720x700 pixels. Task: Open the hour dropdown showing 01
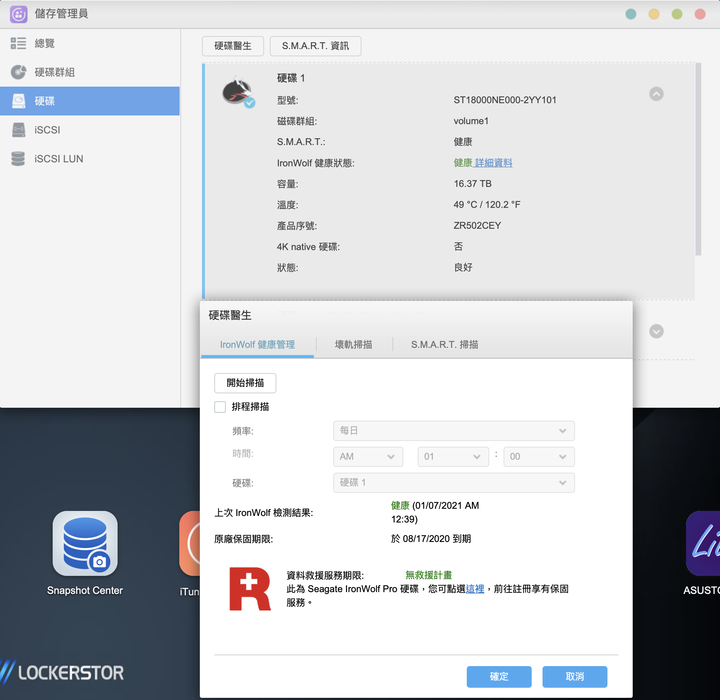coord(453,457)
